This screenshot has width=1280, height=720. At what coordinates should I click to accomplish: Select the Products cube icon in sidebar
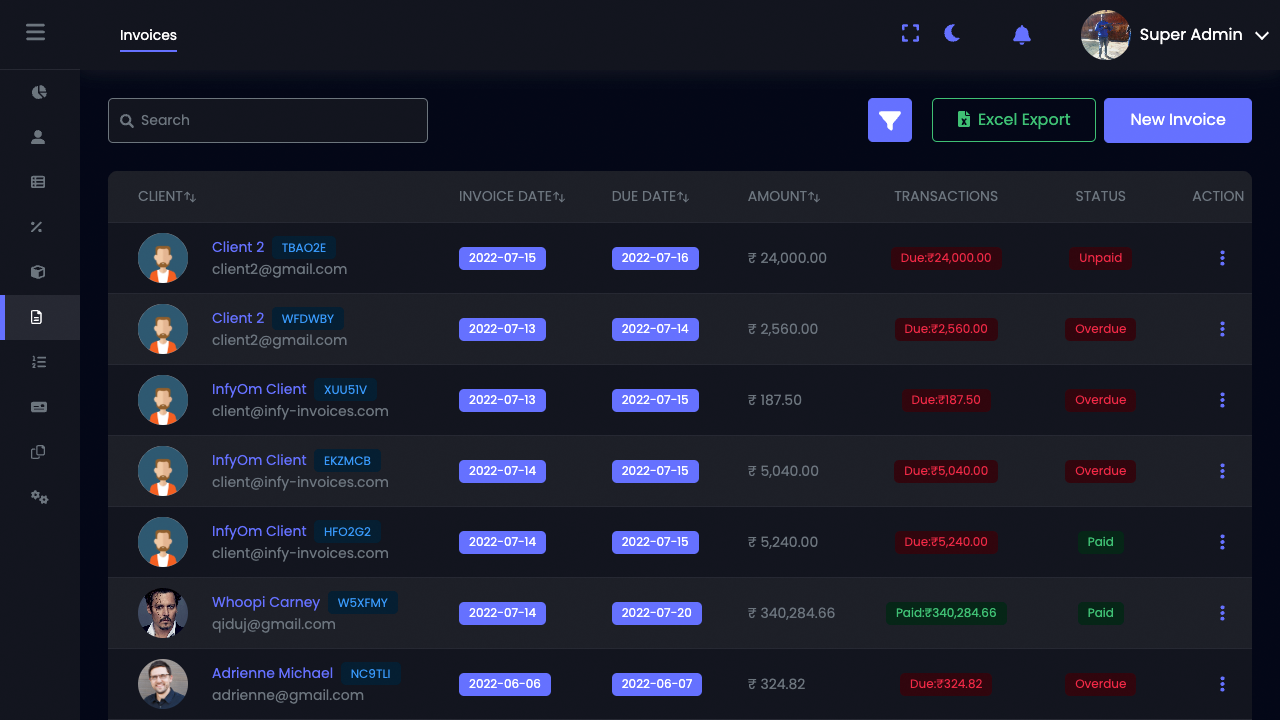coord(38,271)
